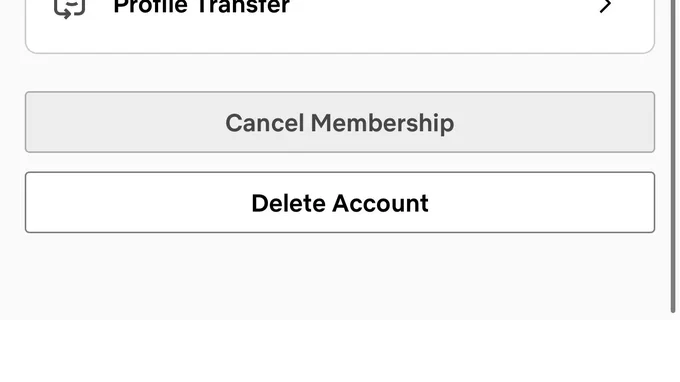Select the white outlined Delete Account option

click(x=340, y=202)
